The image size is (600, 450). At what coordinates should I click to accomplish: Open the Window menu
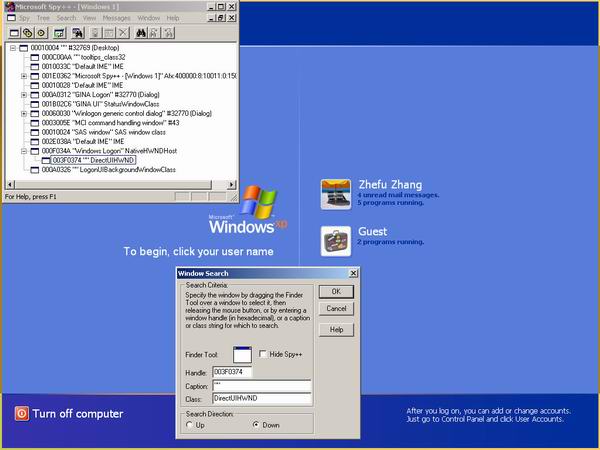148,18
